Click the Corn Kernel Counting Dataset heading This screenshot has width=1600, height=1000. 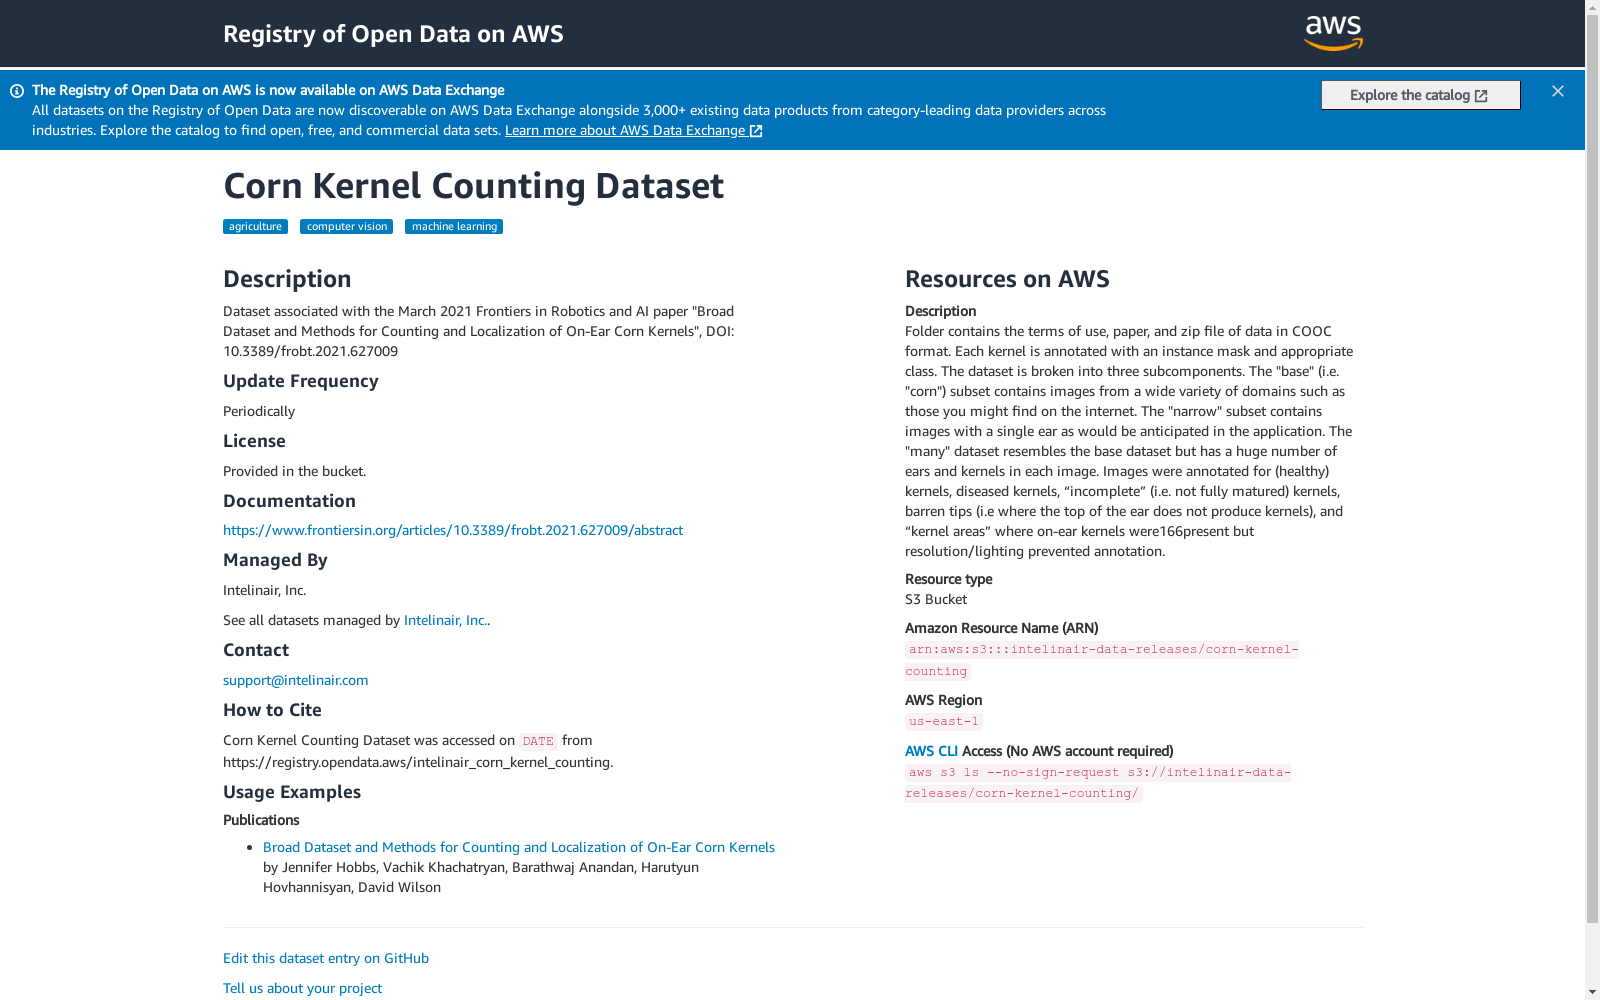[473, 186]
